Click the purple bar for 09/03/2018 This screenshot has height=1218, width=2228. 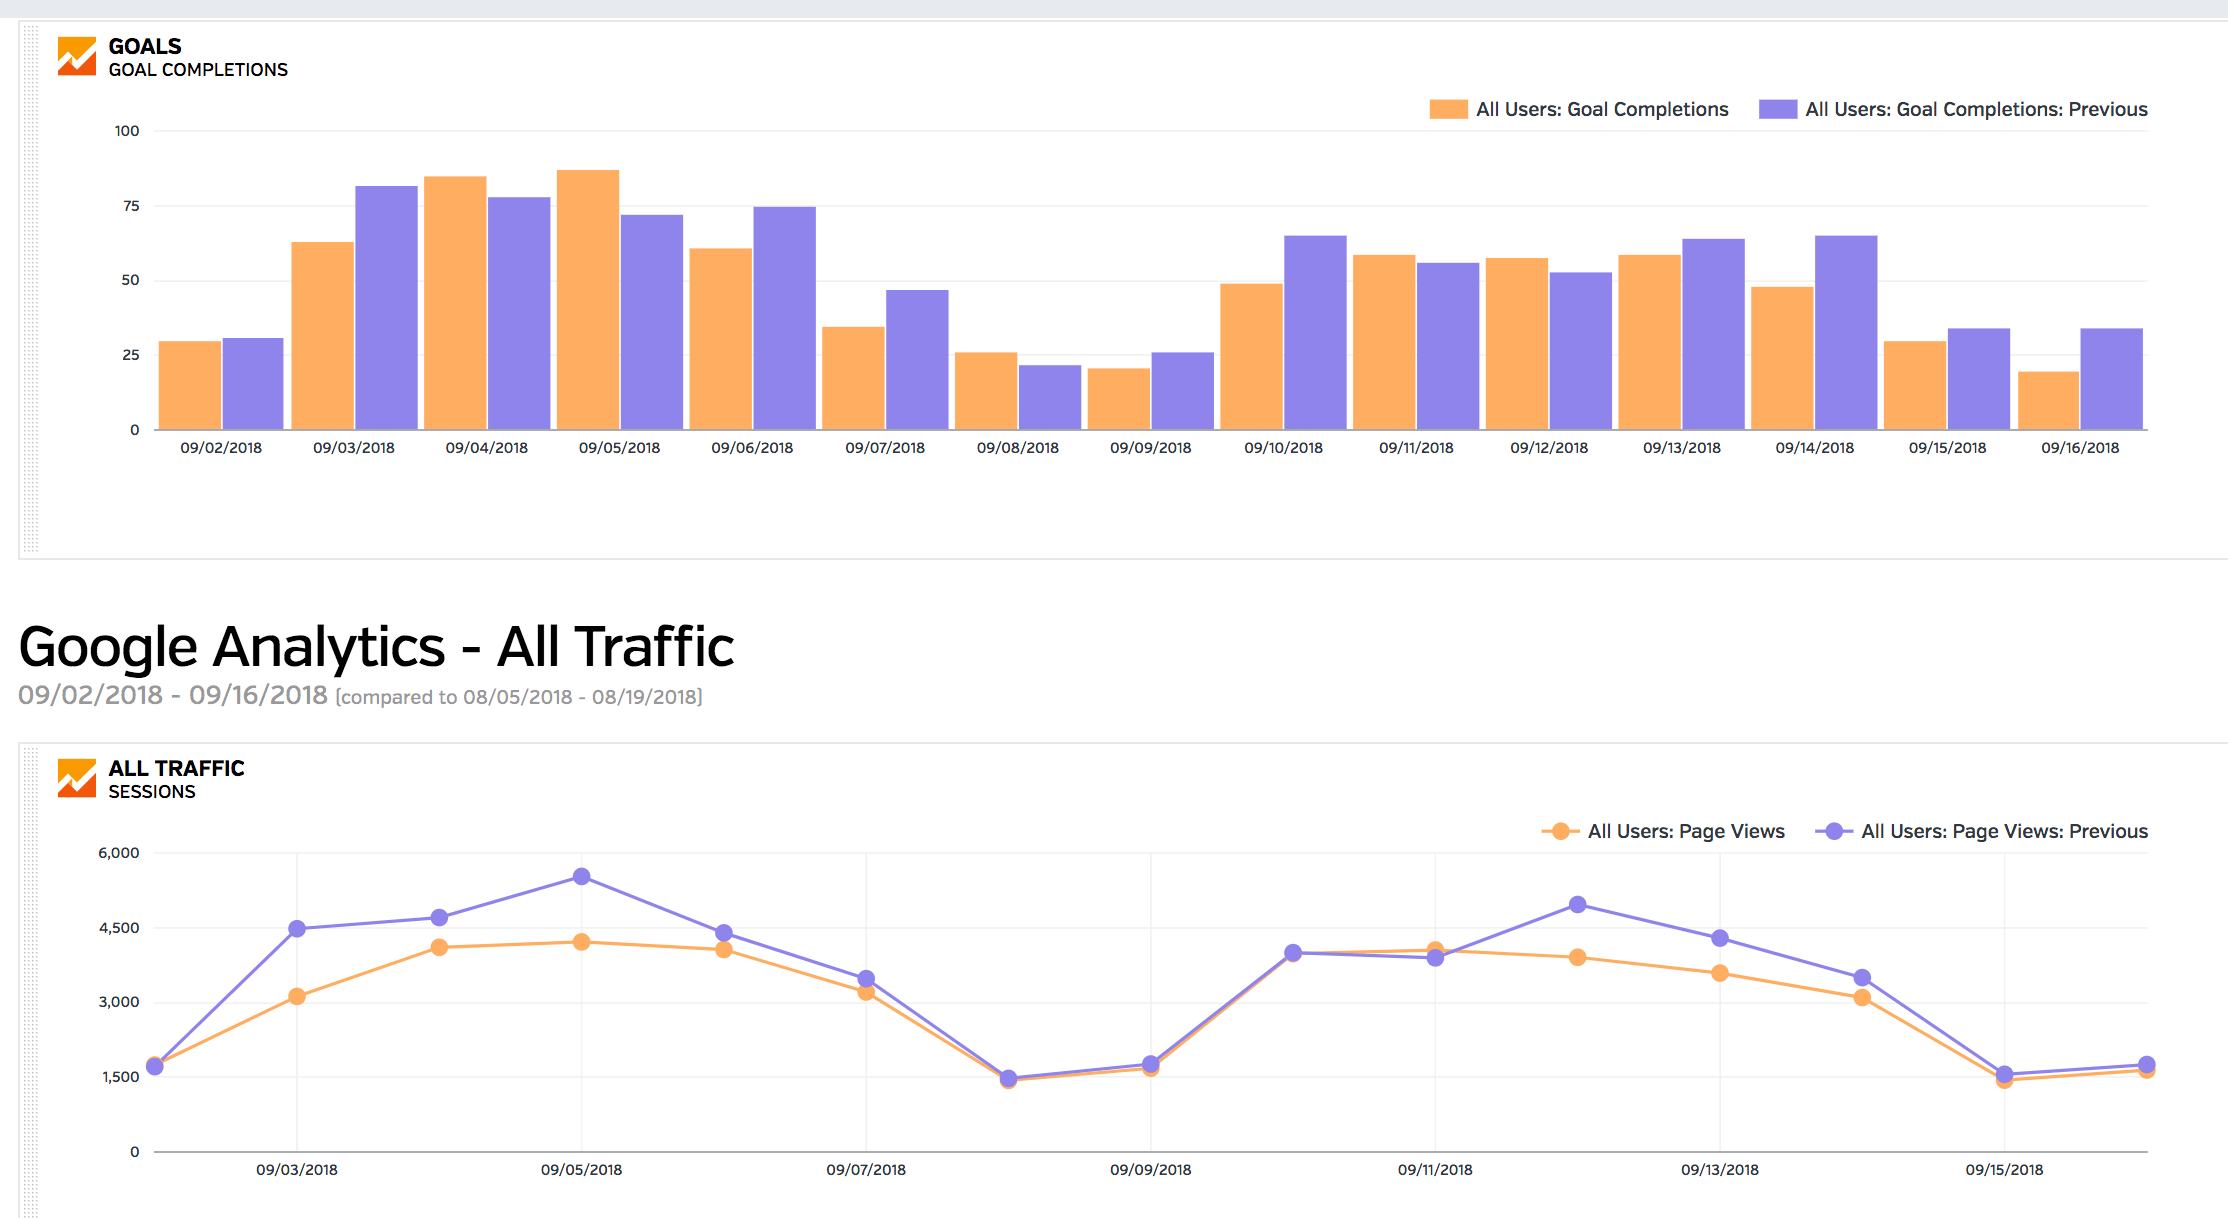click(386, 308)
